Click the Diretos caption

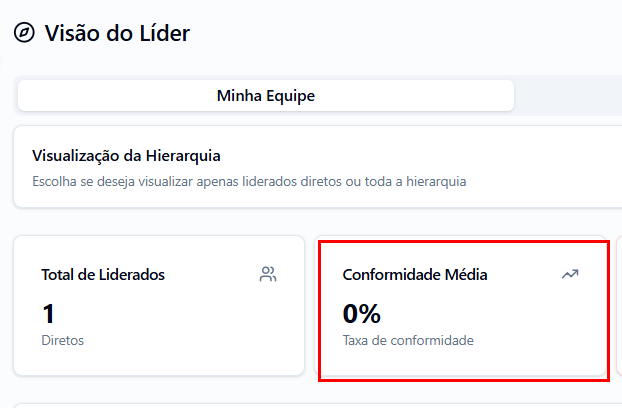click(x=62, y=340)
